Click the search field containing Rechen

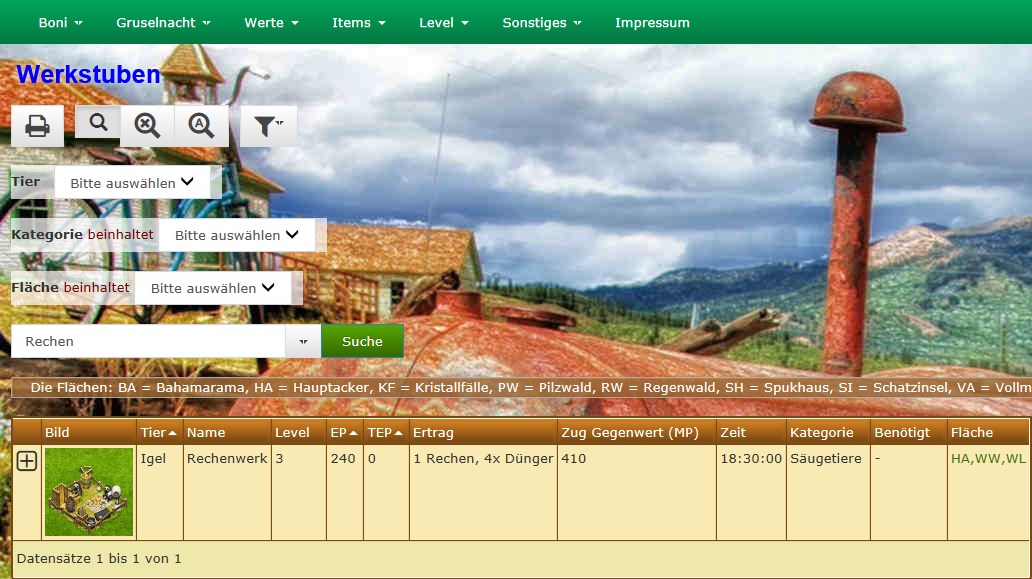pyautogui.click(x=148, y=341)
